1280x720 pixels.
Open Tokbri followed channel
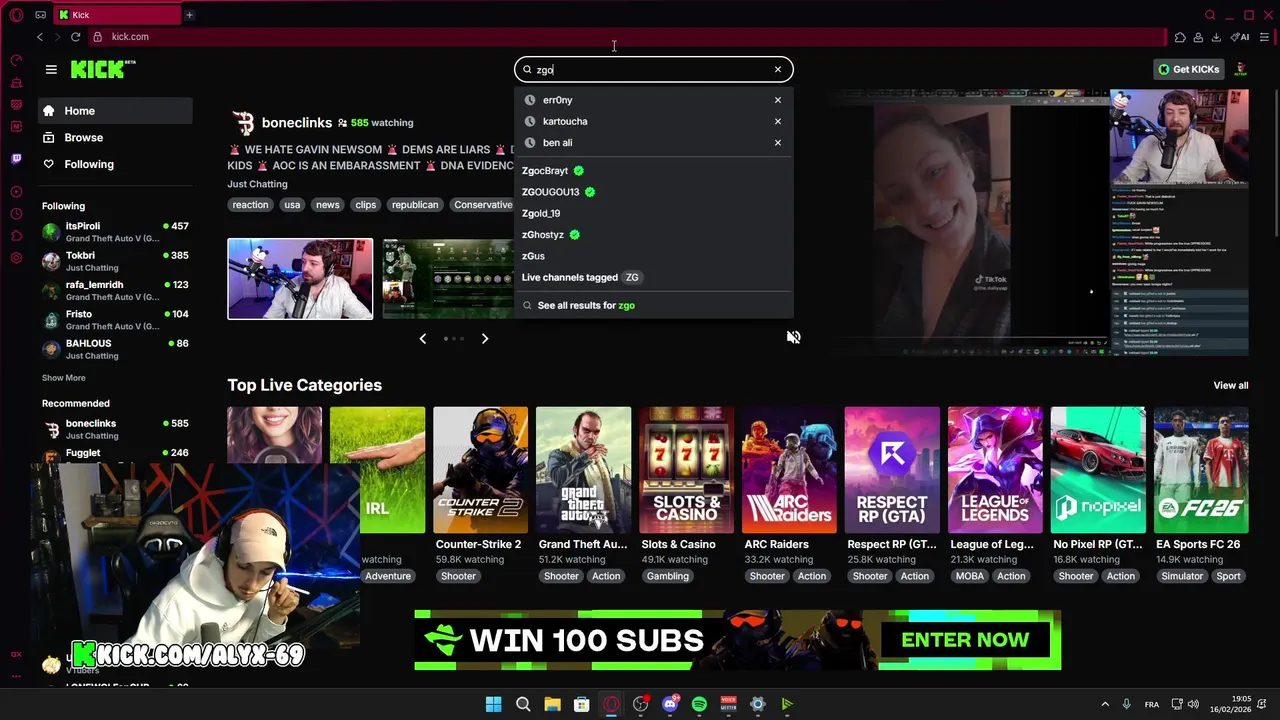click(115, 261)
